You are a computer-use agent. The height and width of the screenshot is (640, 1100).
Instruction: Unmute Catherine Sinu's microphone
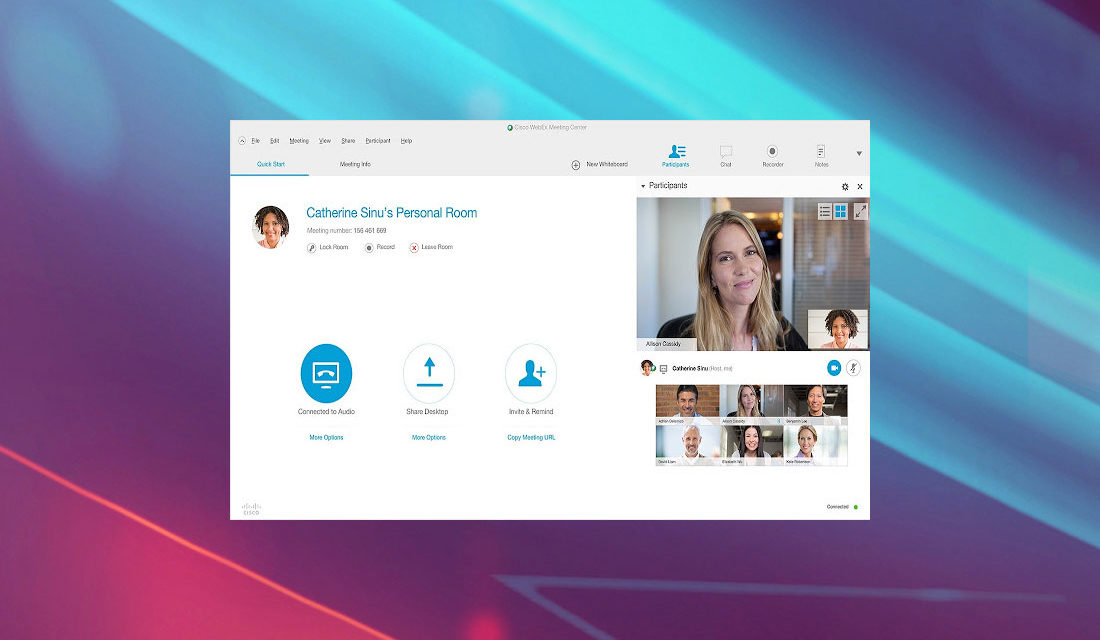pos(854,367)
